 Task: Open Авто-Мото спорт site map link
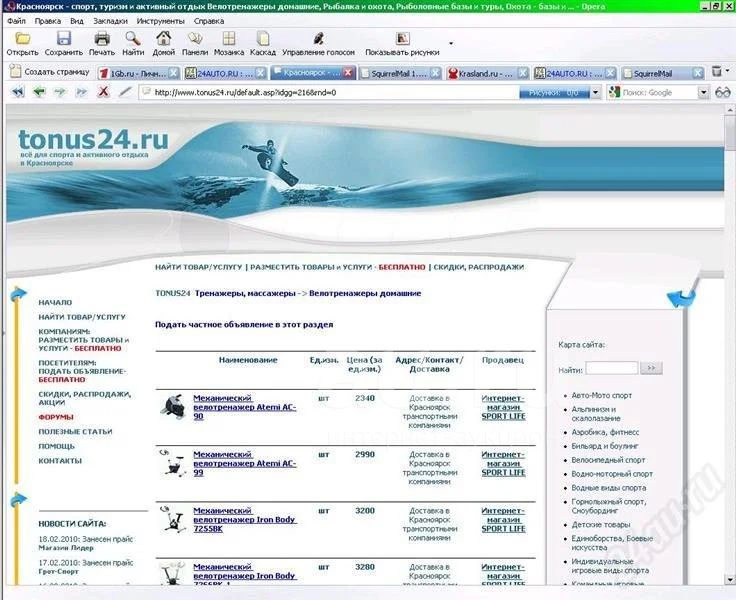601,395
